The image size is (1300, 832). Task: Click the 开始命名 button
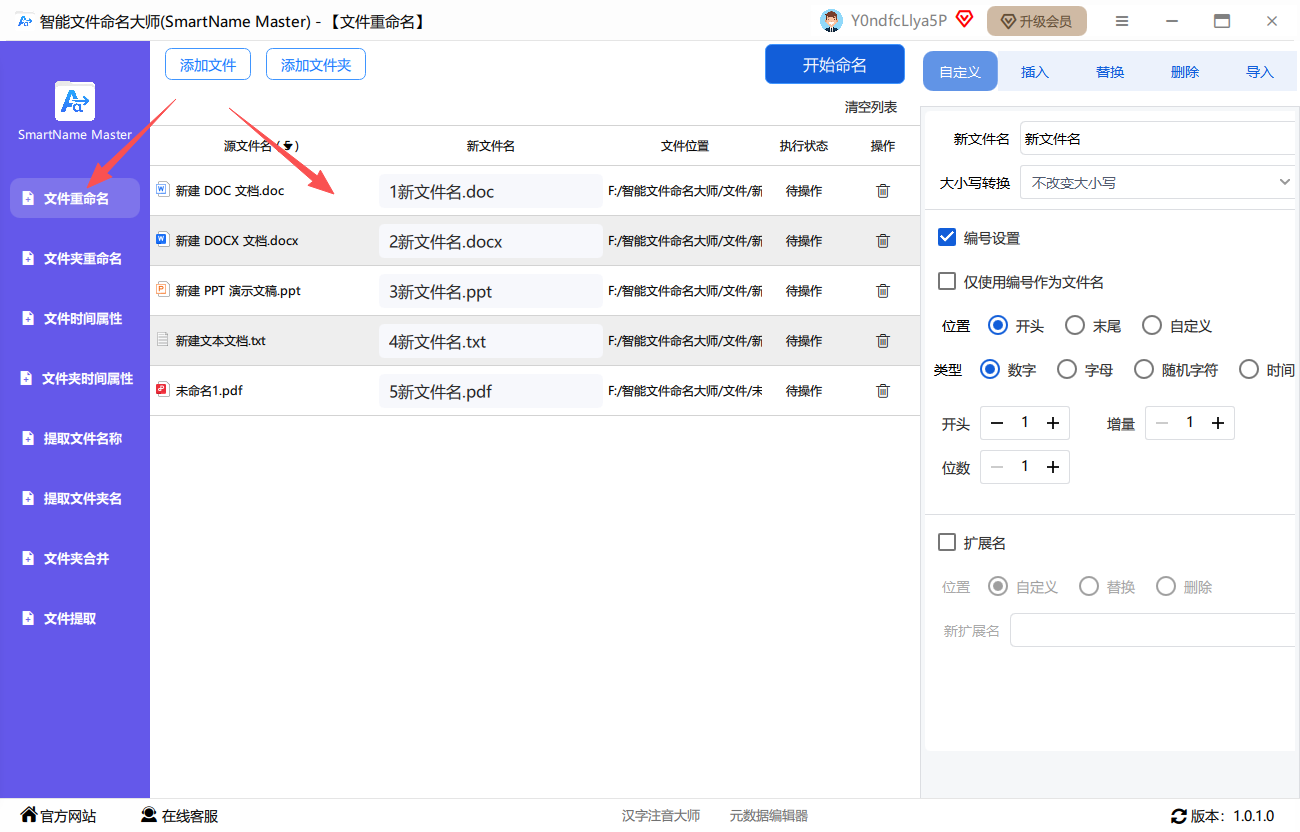[x=834, y=65]
